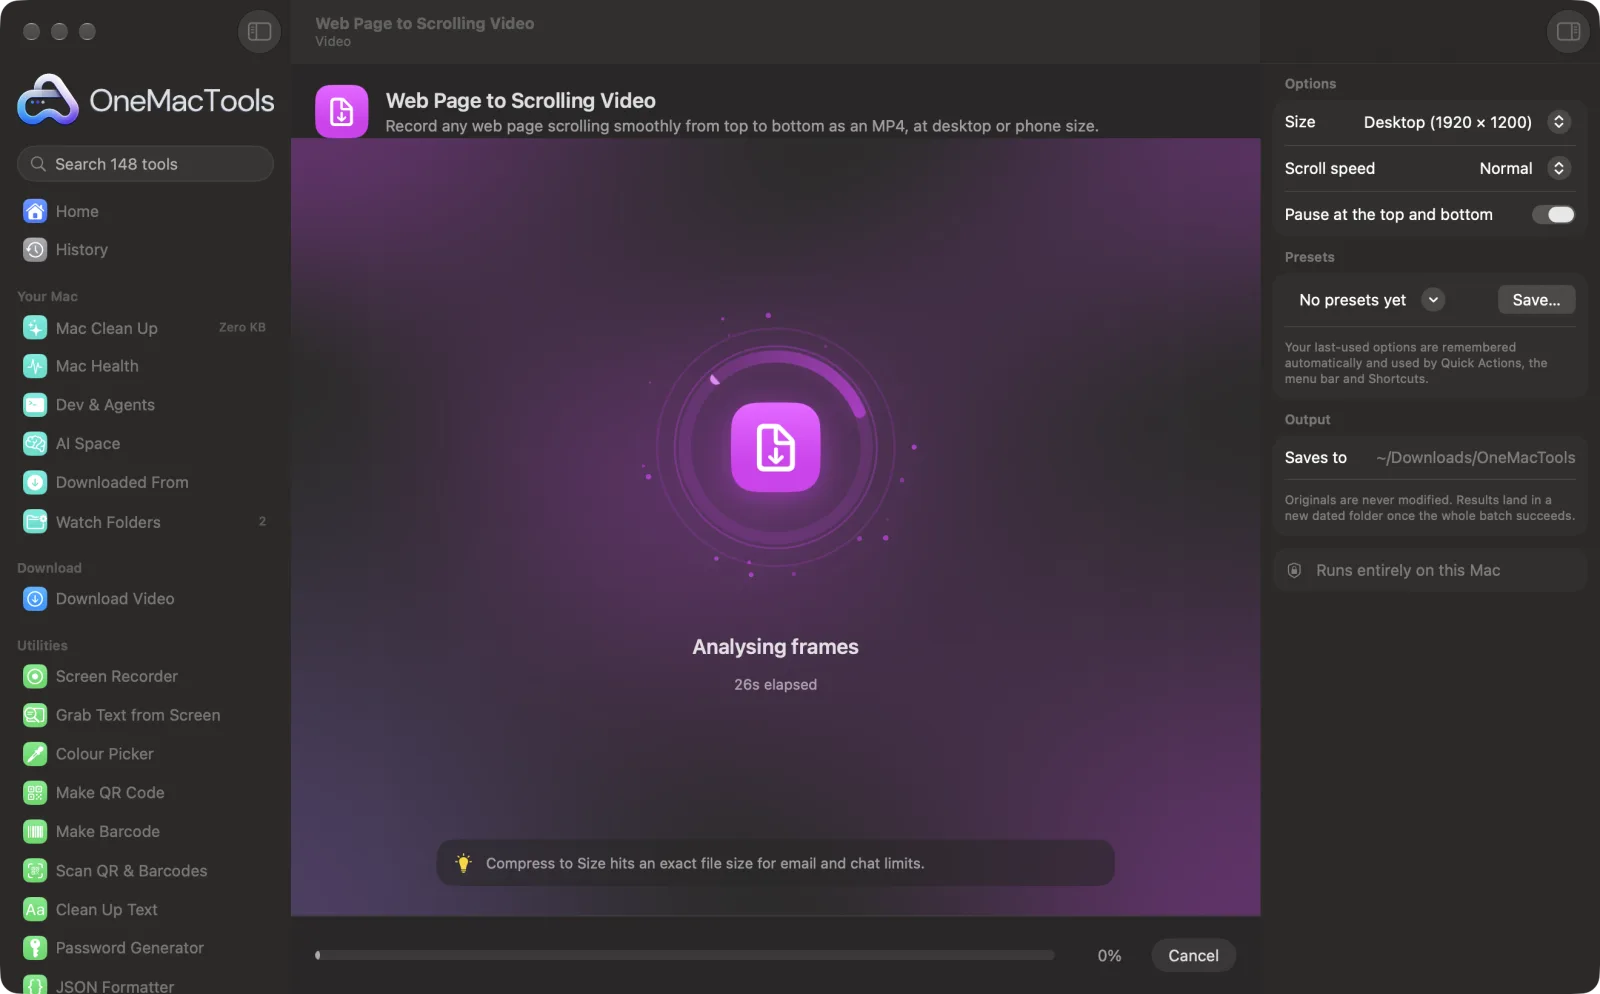Screen dimensions: 1600x994
Task: Expand the No presets yet chevron
Action: [1433, 300]
